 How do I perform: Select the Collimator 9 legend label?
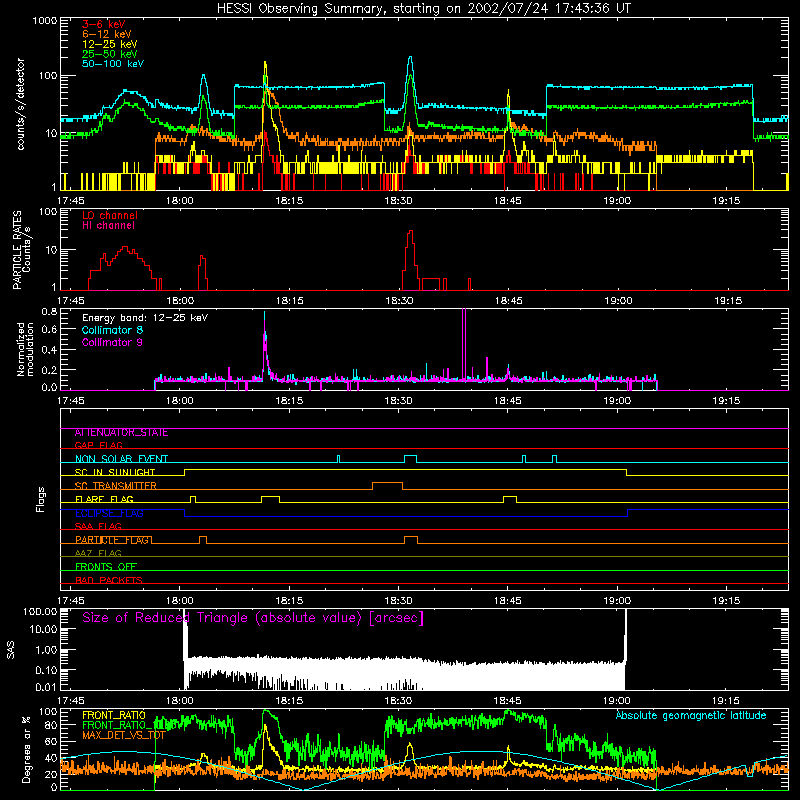click(112, 342)
